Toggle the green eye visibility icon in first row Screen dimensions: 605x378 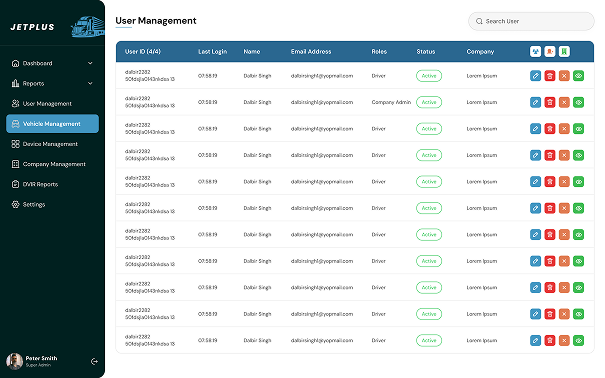(x=578, y=76)
